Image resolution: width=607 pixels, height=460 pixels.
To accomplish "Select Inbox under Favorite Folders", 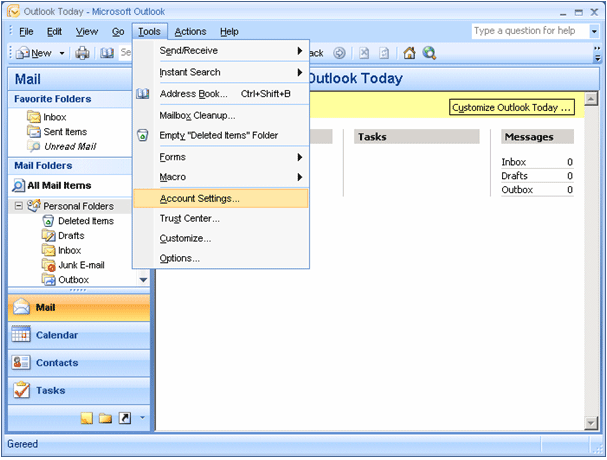I will (x=55, y=117).
